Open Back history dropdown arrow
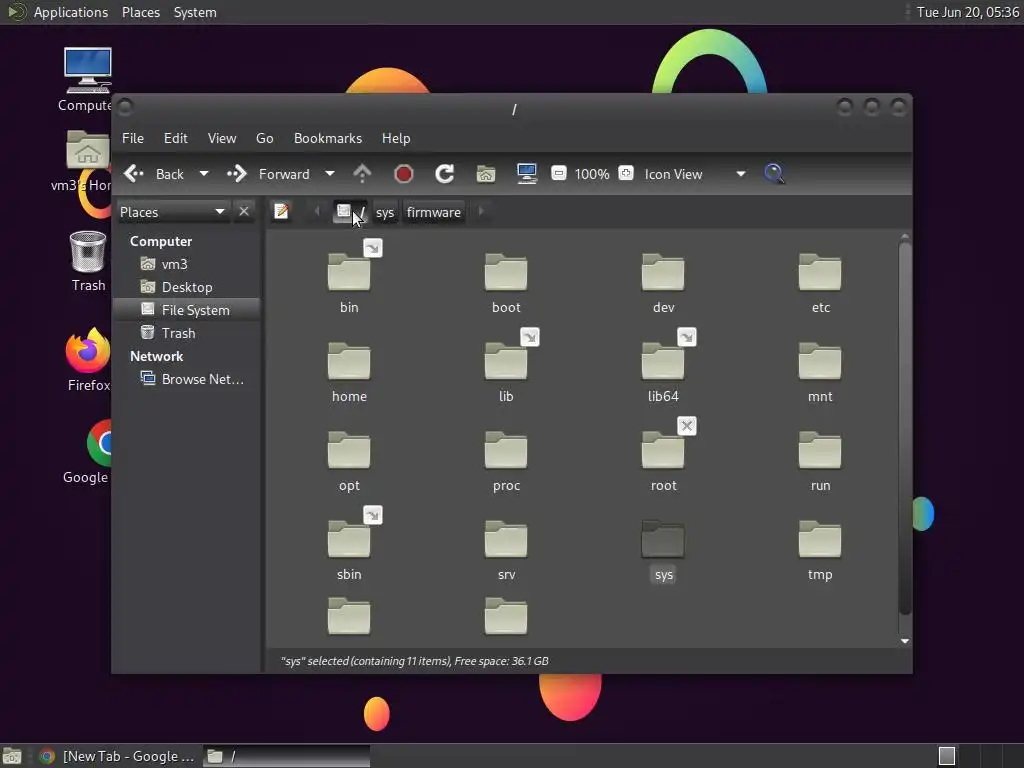The image size is (1024, 768). 204,174
